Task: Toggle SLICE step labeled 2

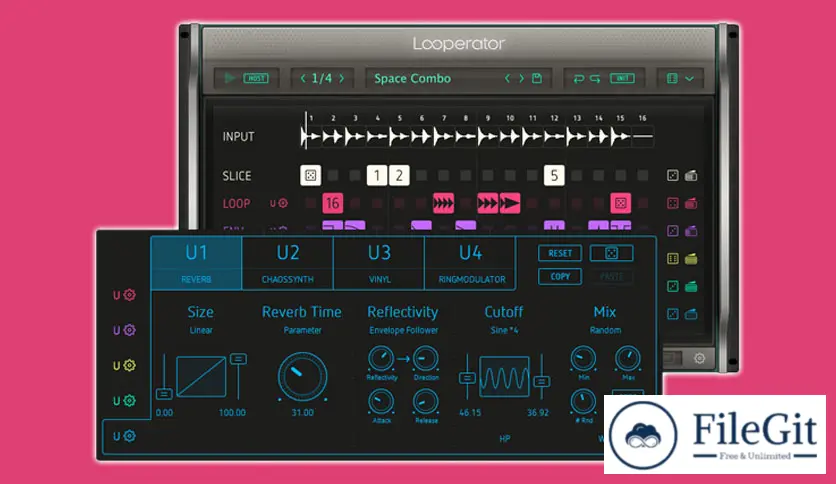Action: [x=399, y=175]
